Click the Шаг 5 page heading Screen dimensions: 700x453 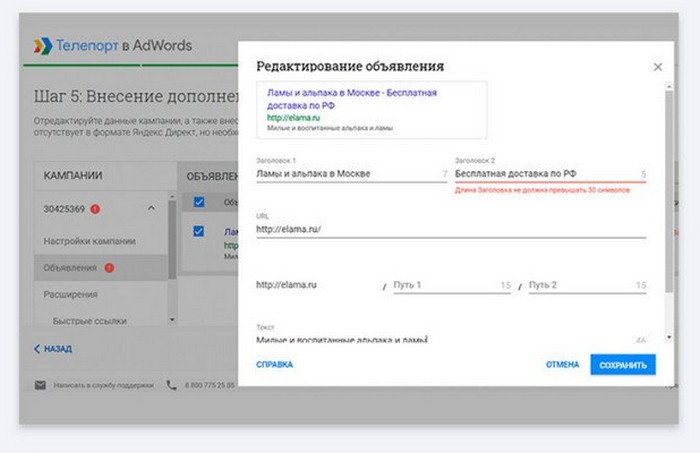136,96
